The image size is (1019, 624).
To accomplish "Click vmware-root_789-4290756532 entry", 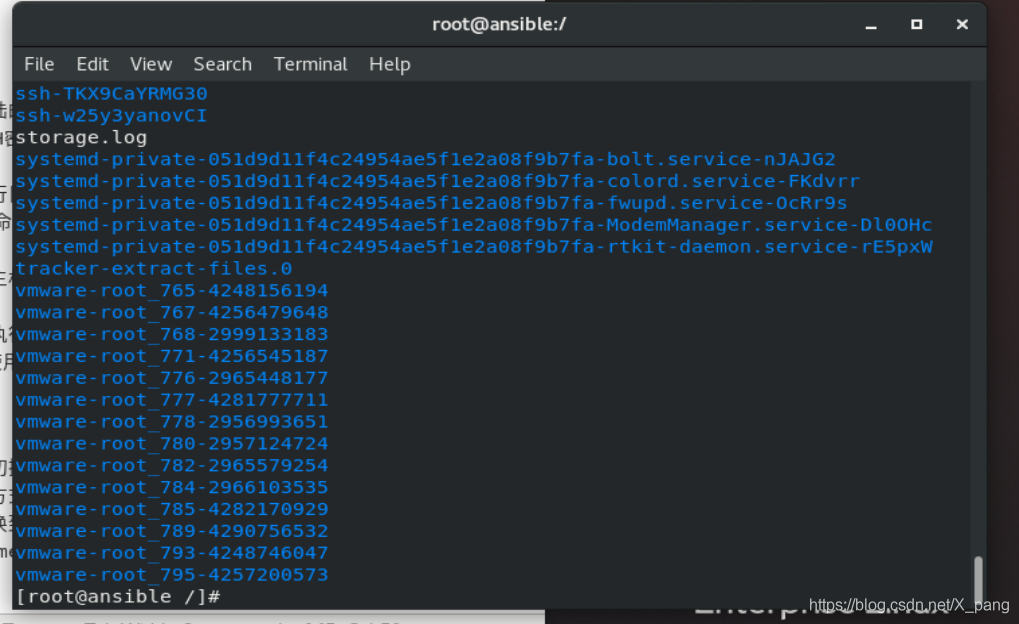I will [x=172, y=532].
